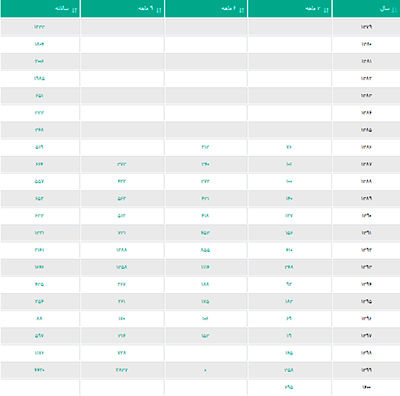Screen dimensions: 400x396
Task: Select year cell ۱۳۸۶
Action: tap(366, 147)
